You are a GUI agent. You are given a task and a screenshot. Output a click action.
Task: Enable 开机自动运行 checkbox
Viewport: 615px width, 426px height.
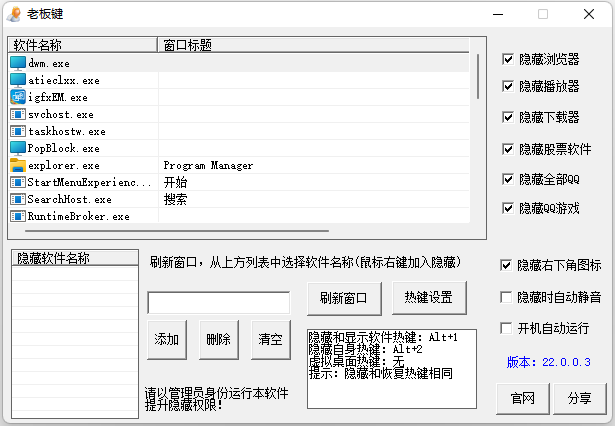506,328
